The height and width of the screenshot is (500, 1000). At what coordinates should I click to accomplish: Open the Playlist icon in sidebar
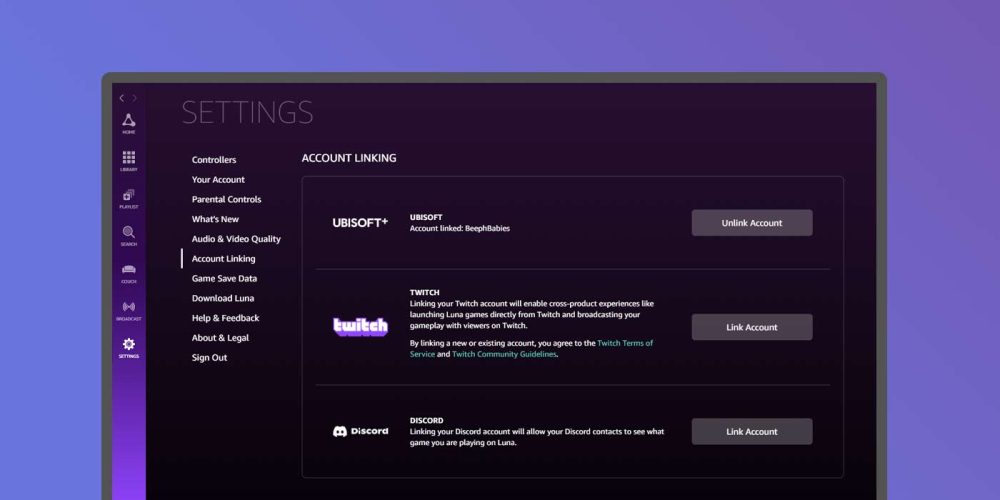pyautogui.click(x=128, y=196)
